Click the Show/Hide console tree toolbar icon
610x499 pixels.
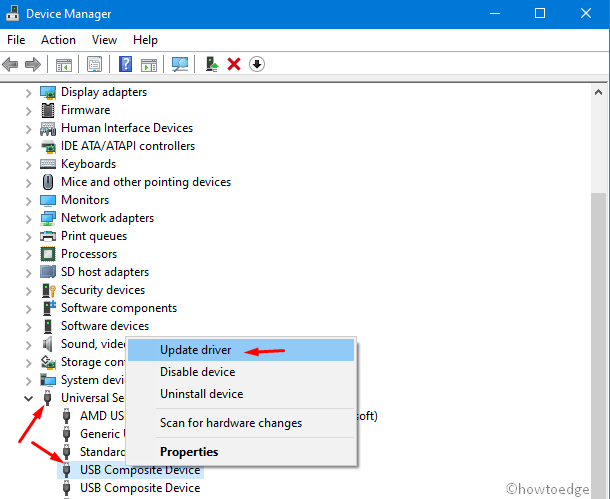64,64
